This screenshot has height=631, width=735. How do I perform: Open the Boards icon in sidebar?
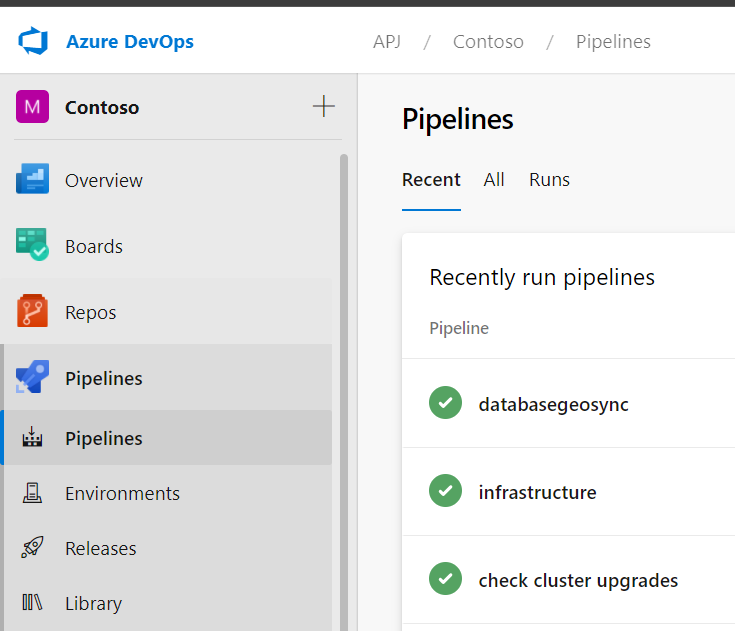pos(32,246)
